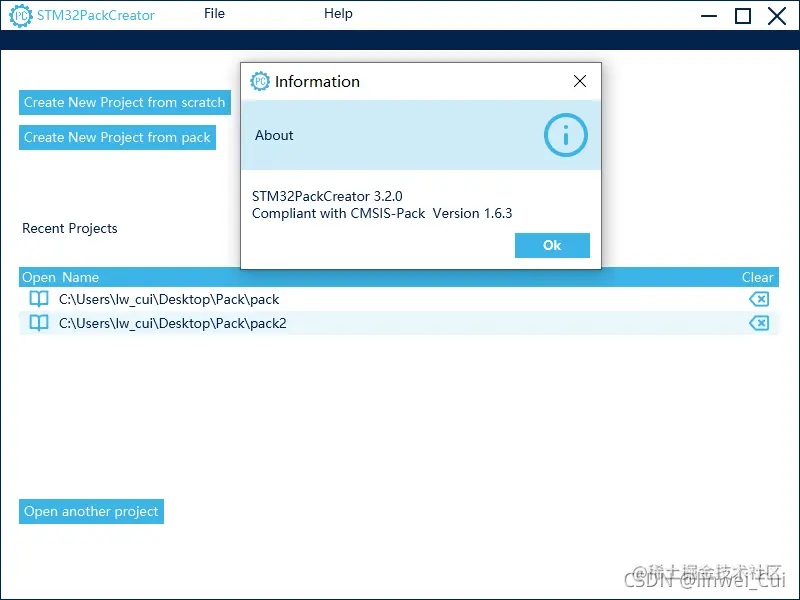Image resolution: width=800 pixels, height=600 pixels.
Task: Close the Information dialog with X
Action: click(x=580, y=81)
